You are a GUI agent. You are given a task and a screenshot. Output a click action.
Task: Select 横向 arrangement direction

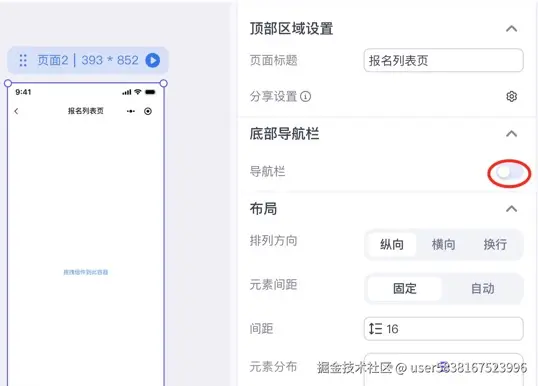[443, 244]
